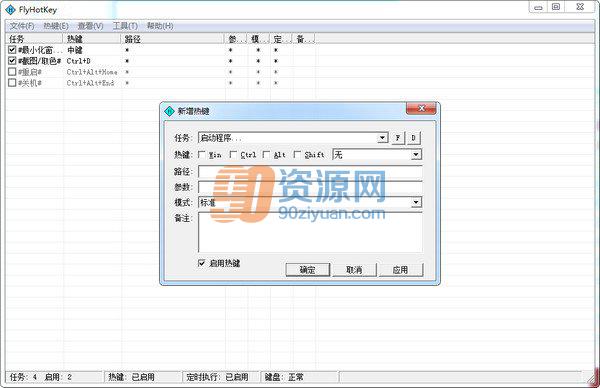The image size is (600, 388).
Task: Toggle the 启用热键 checkbox
Action: 202,263
